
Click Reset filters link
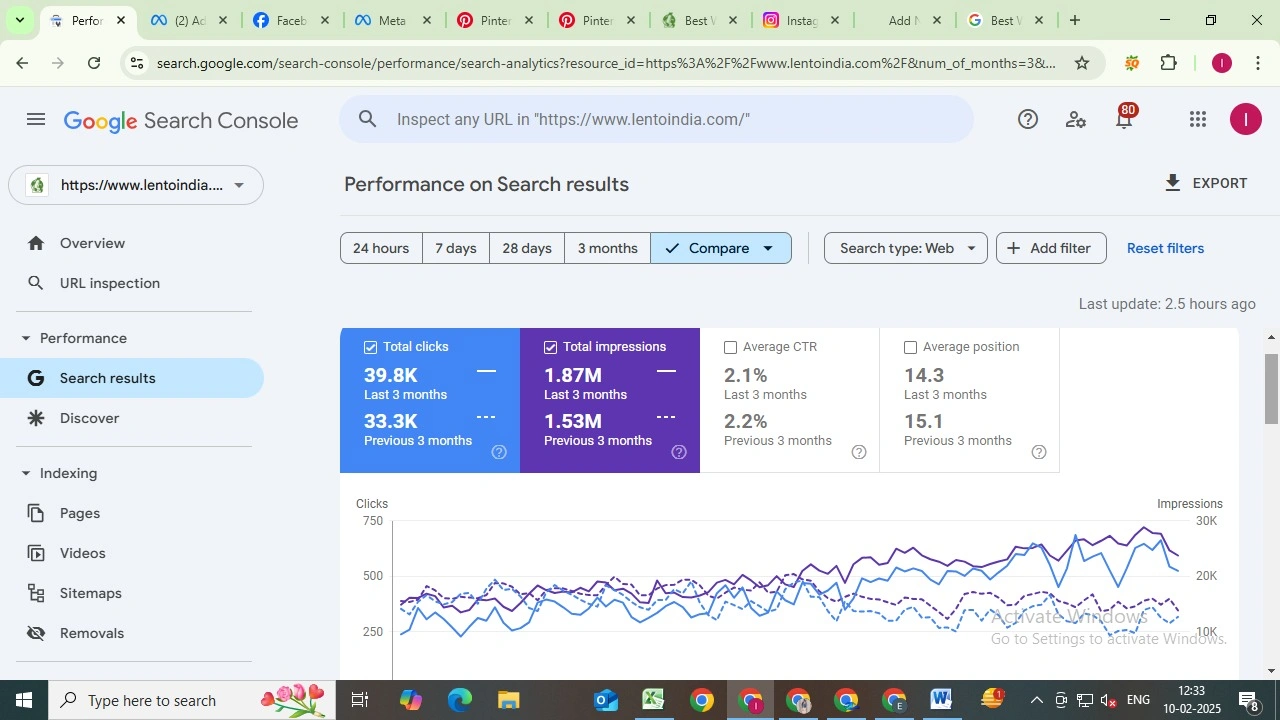1165,248
